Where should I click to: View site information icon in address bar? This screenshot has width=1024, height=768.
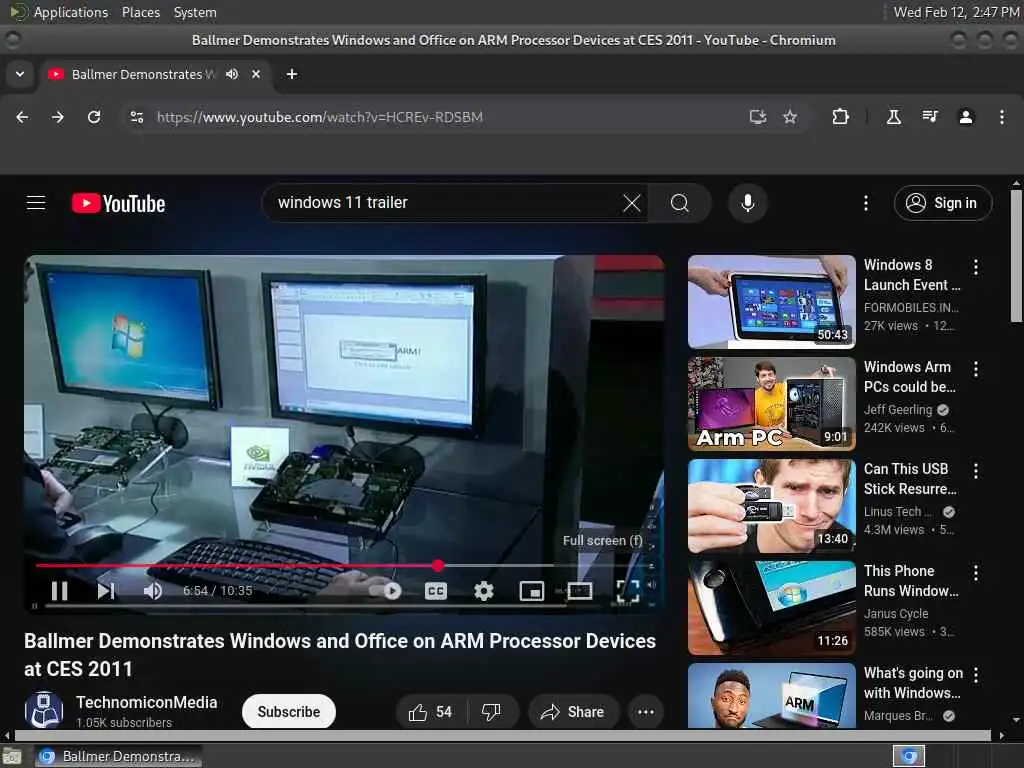coord(136,117)
